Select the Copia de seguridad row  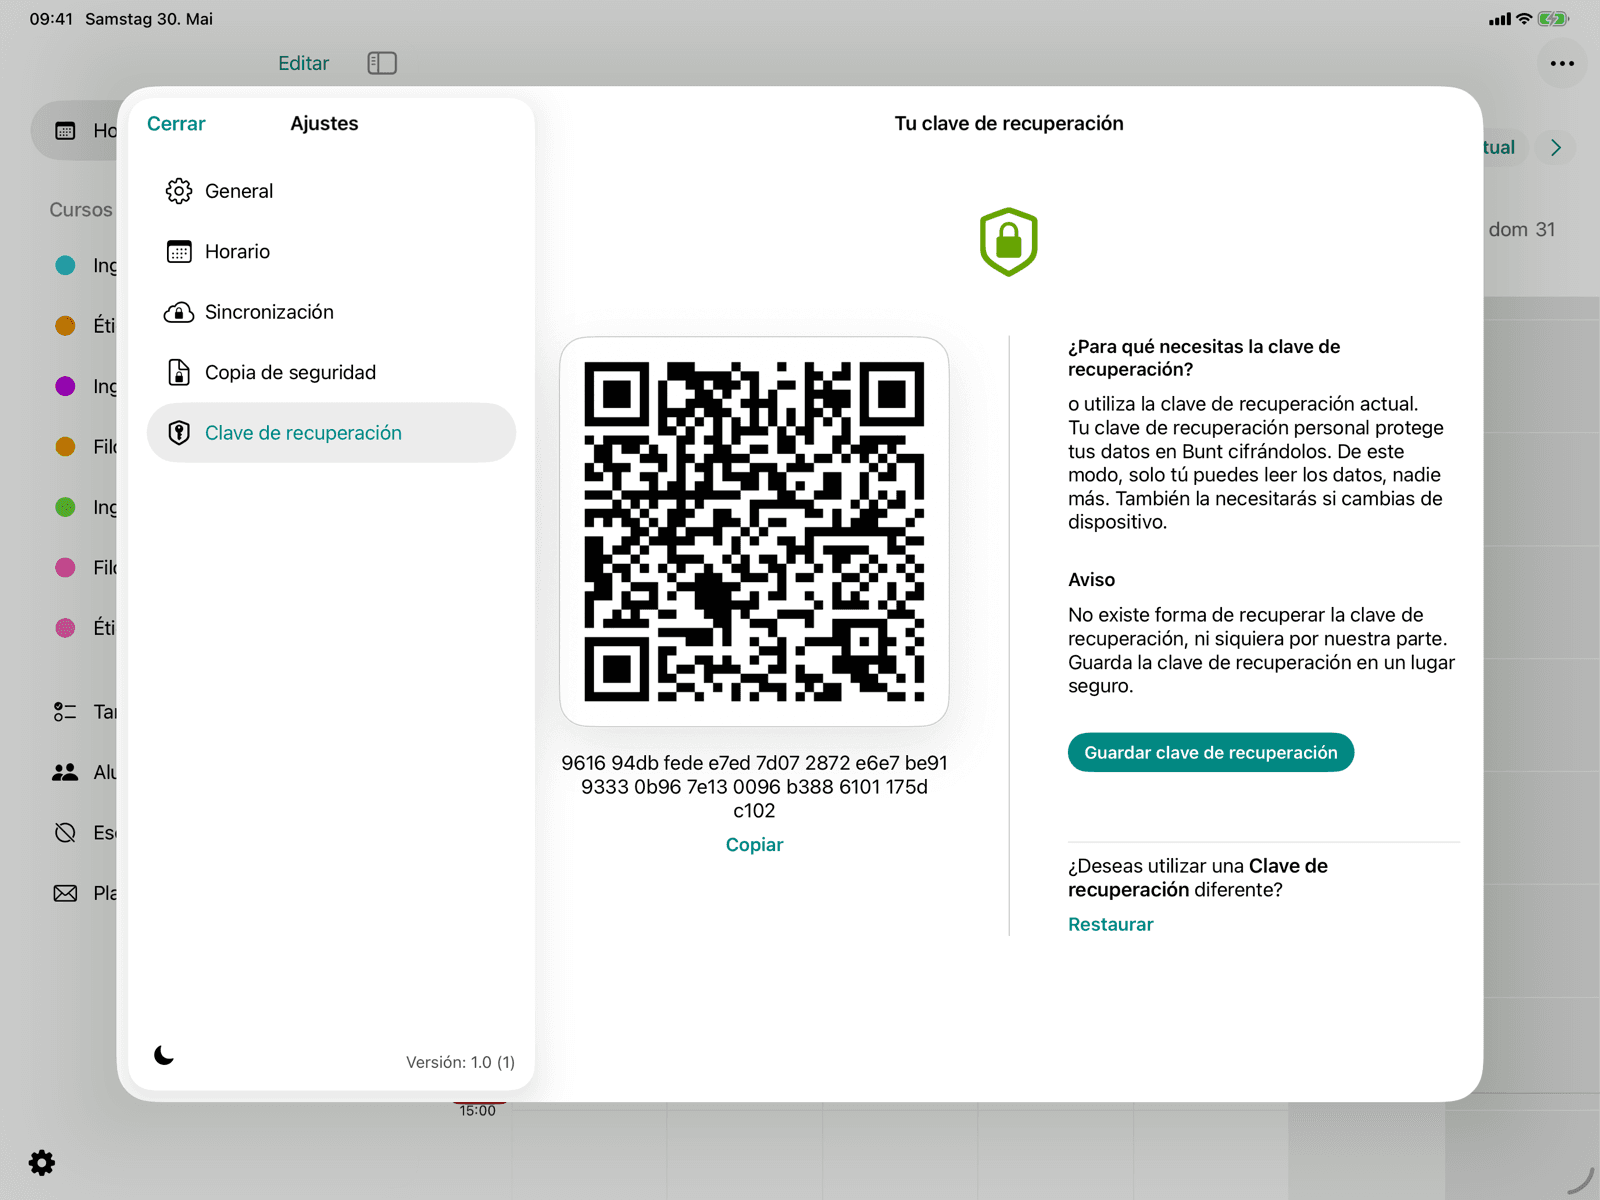click(x=331, y=372)
